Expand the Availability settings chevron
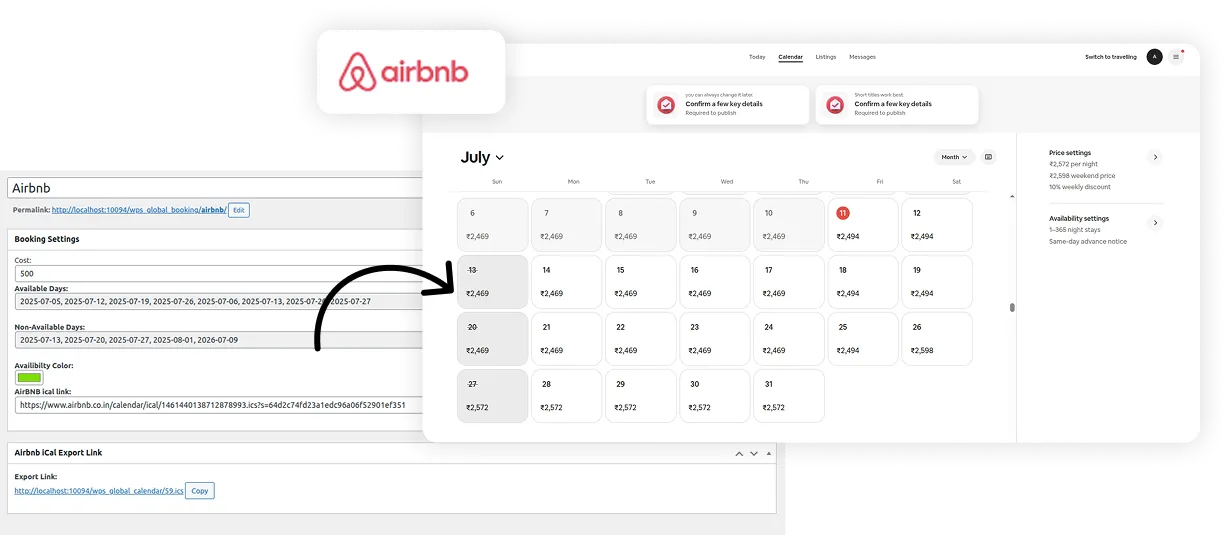The height and width of the screenshot is (536, 1230). [1155, 222]
